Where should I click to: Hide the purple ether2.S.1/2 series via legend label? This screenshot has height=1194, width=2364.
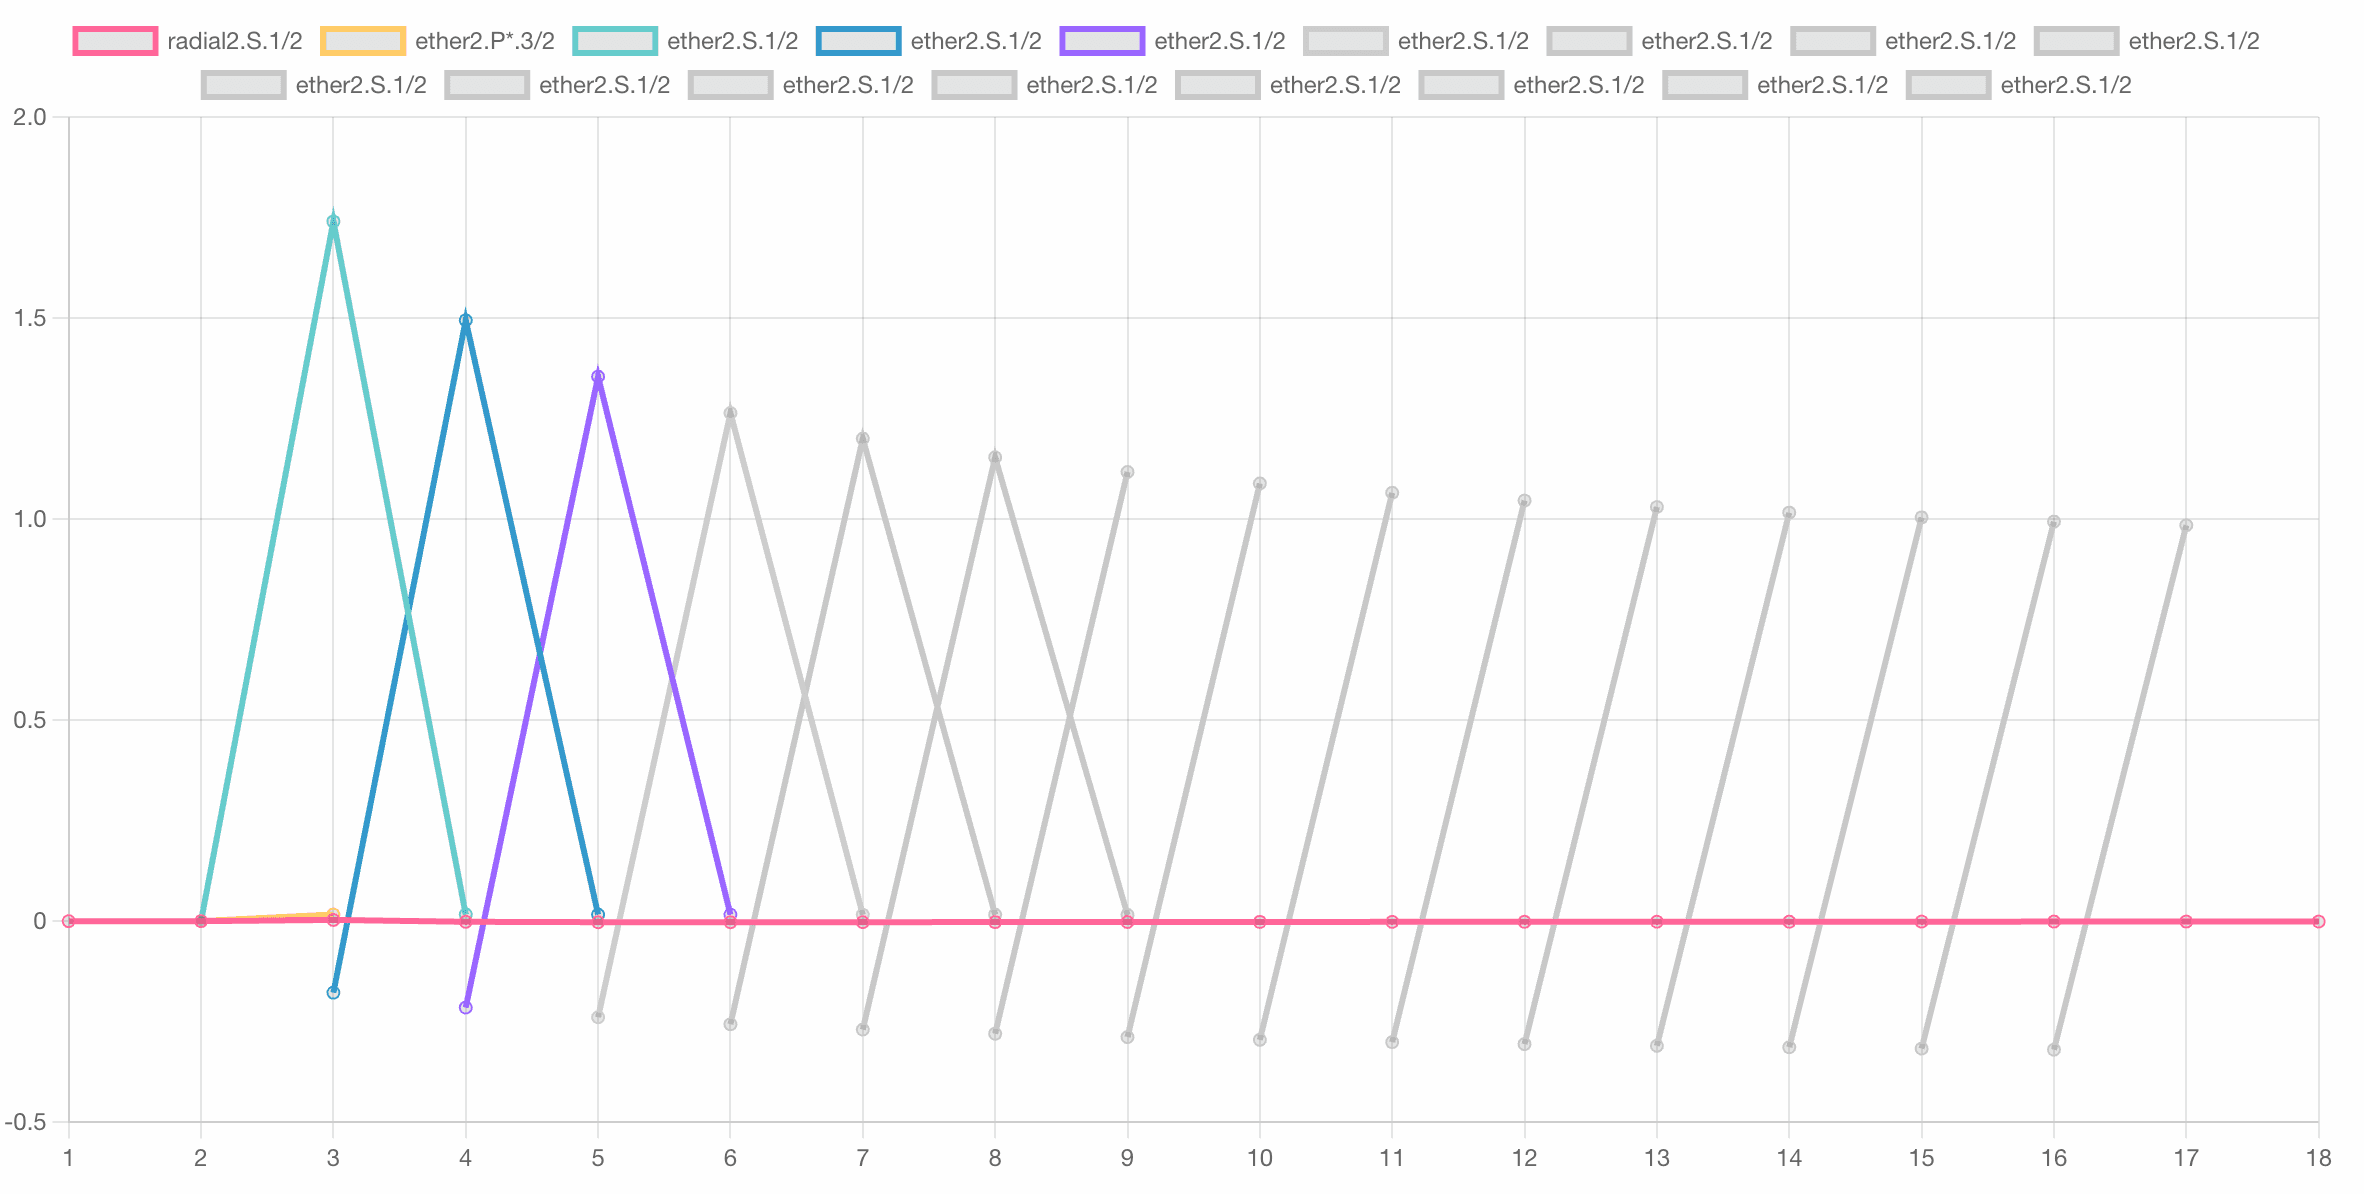1220,41
